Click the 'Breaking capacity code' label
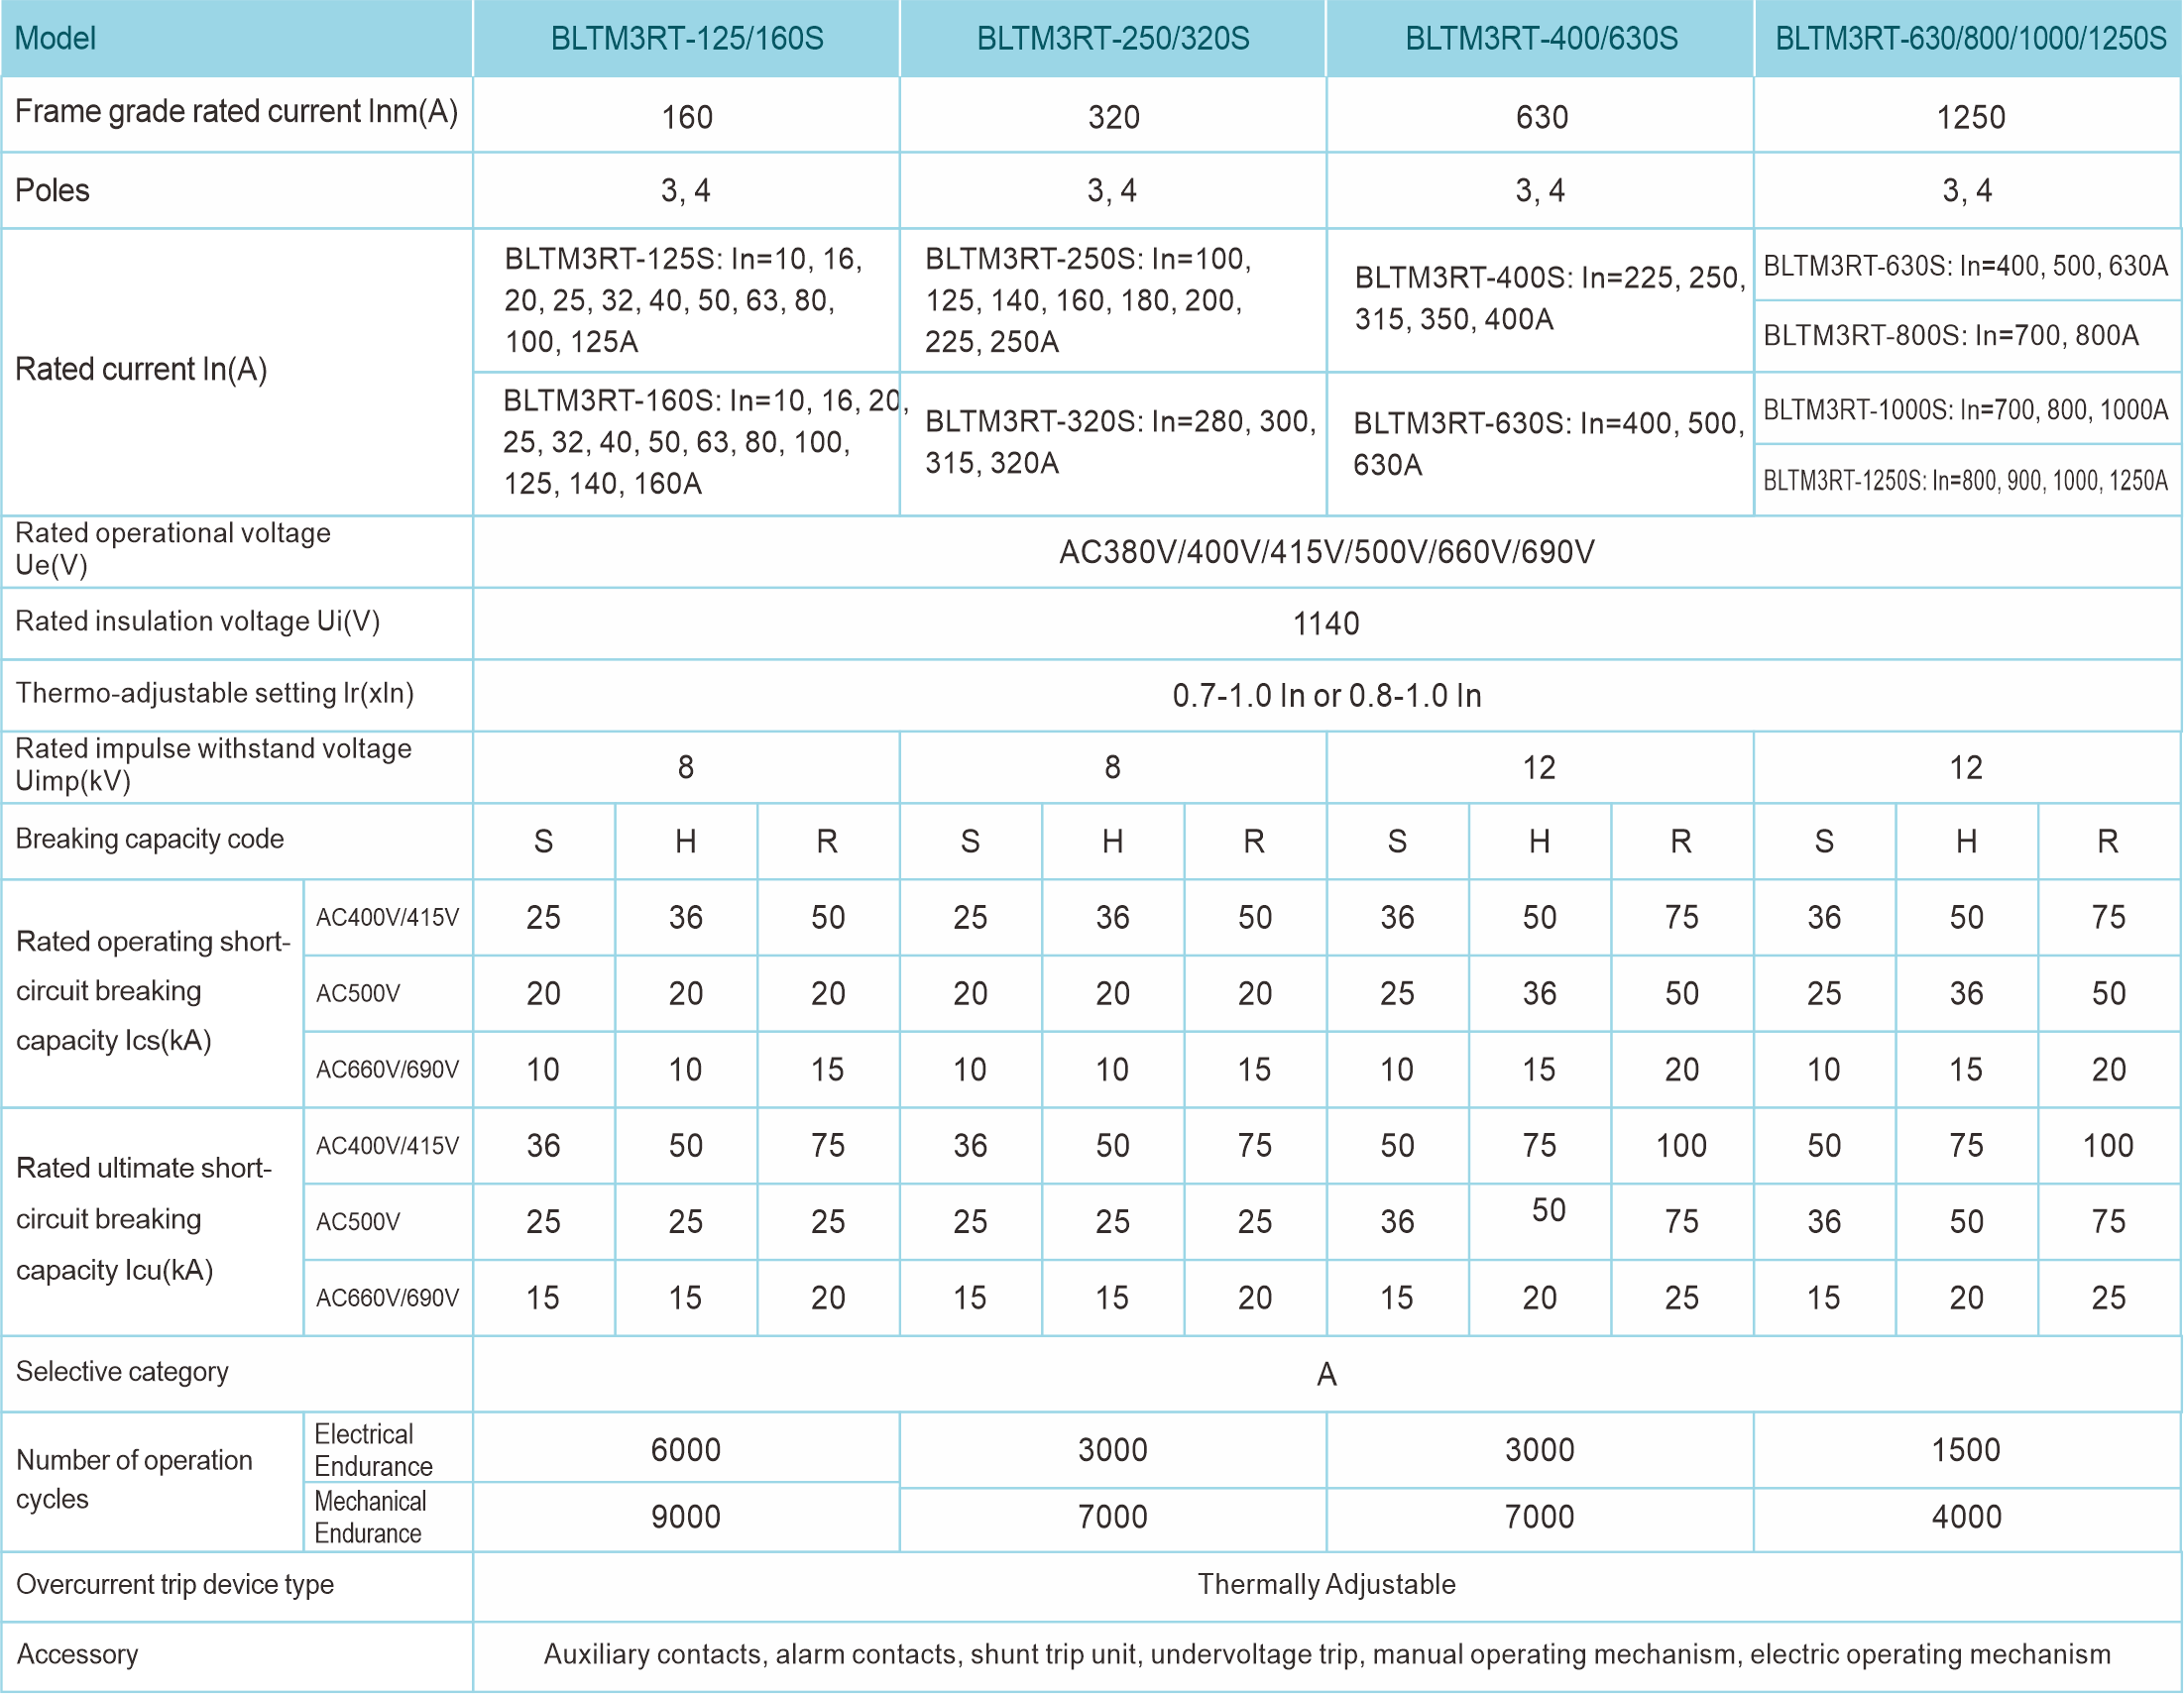Viewport: 2184px width, 1694px height. click(x=149, y=839)
